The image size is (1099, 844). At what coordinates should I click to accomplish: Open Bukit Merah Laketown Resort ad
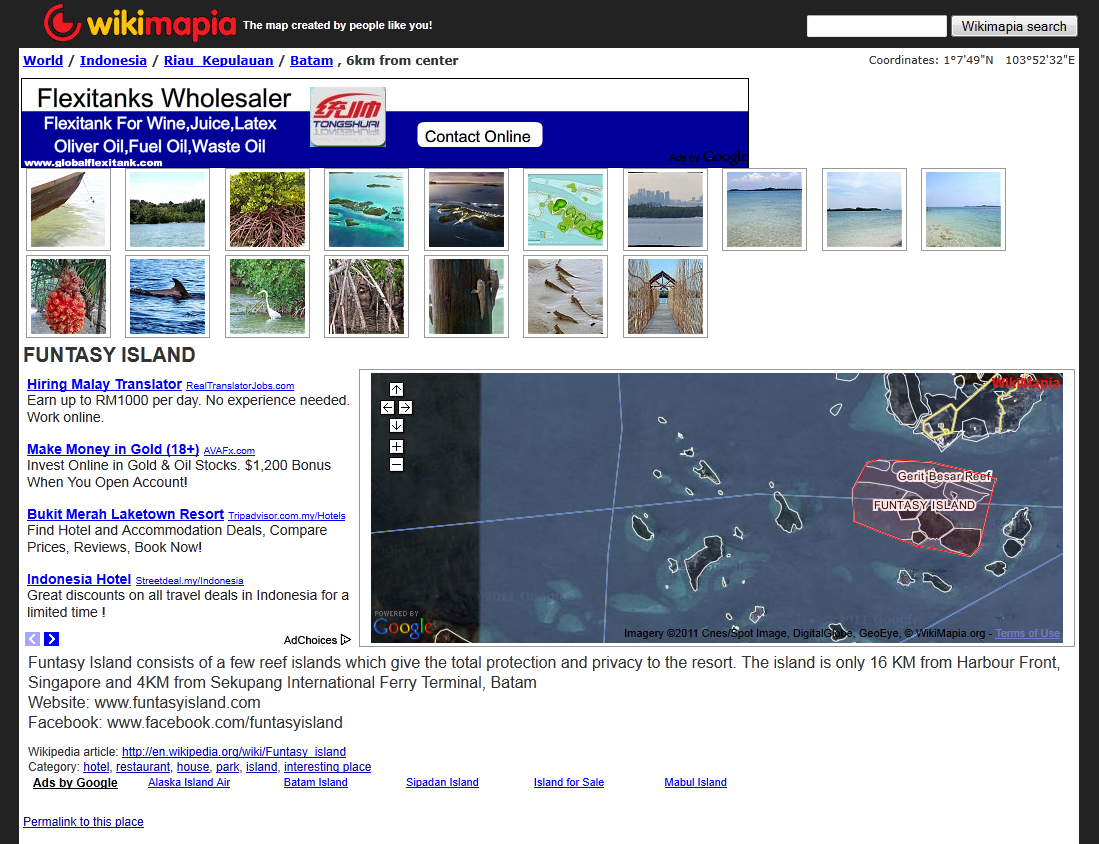tap(125, 515)
